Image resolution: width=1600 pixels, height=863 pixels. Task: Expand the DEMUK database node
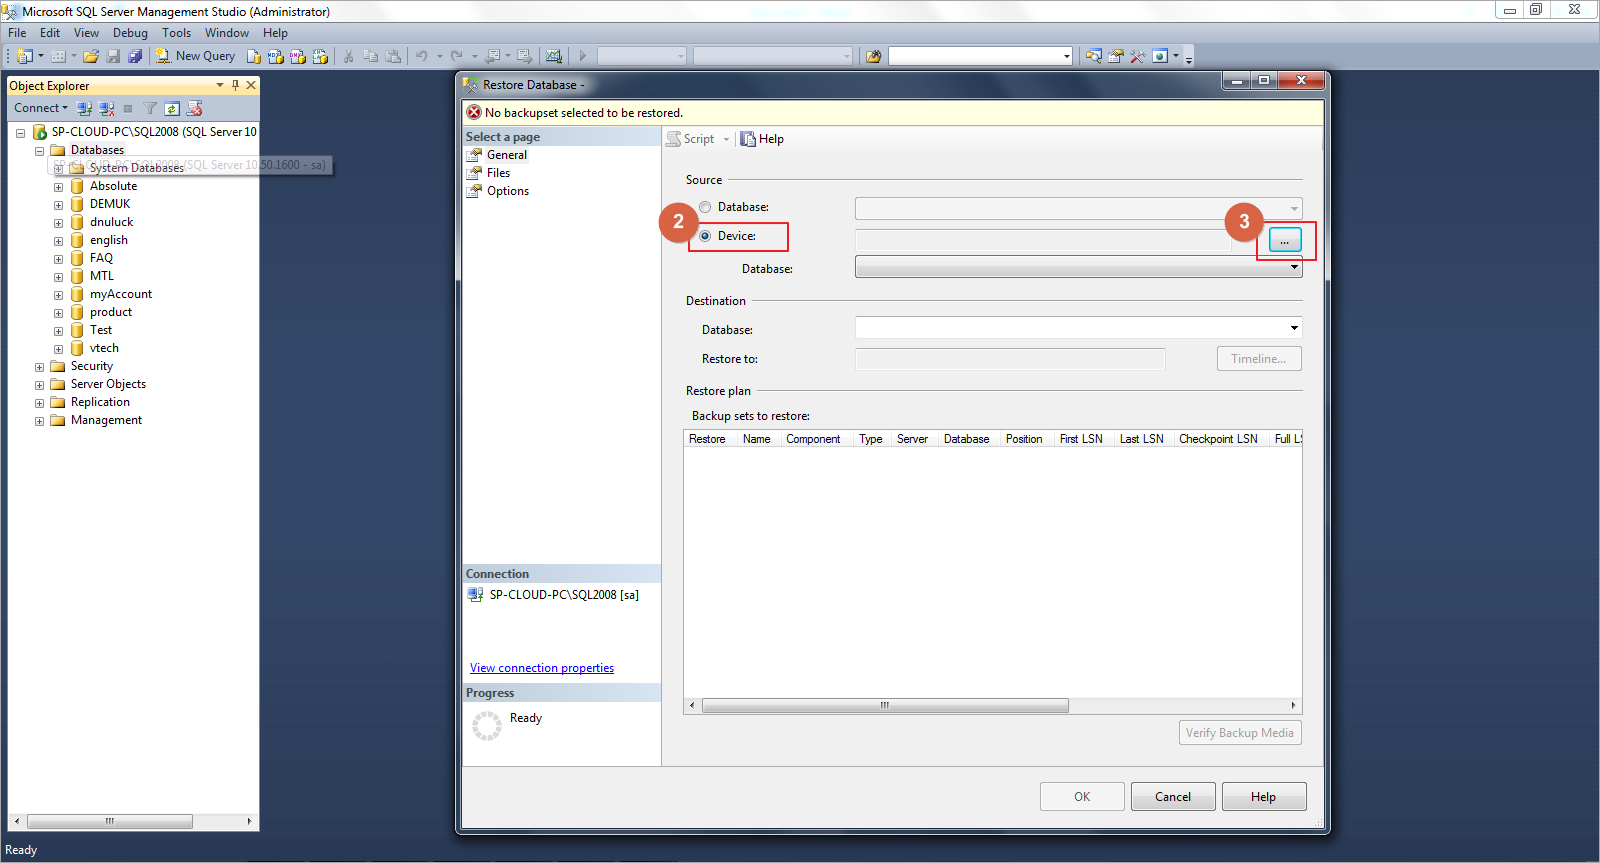pyautogui.click(x=58, y=205)
